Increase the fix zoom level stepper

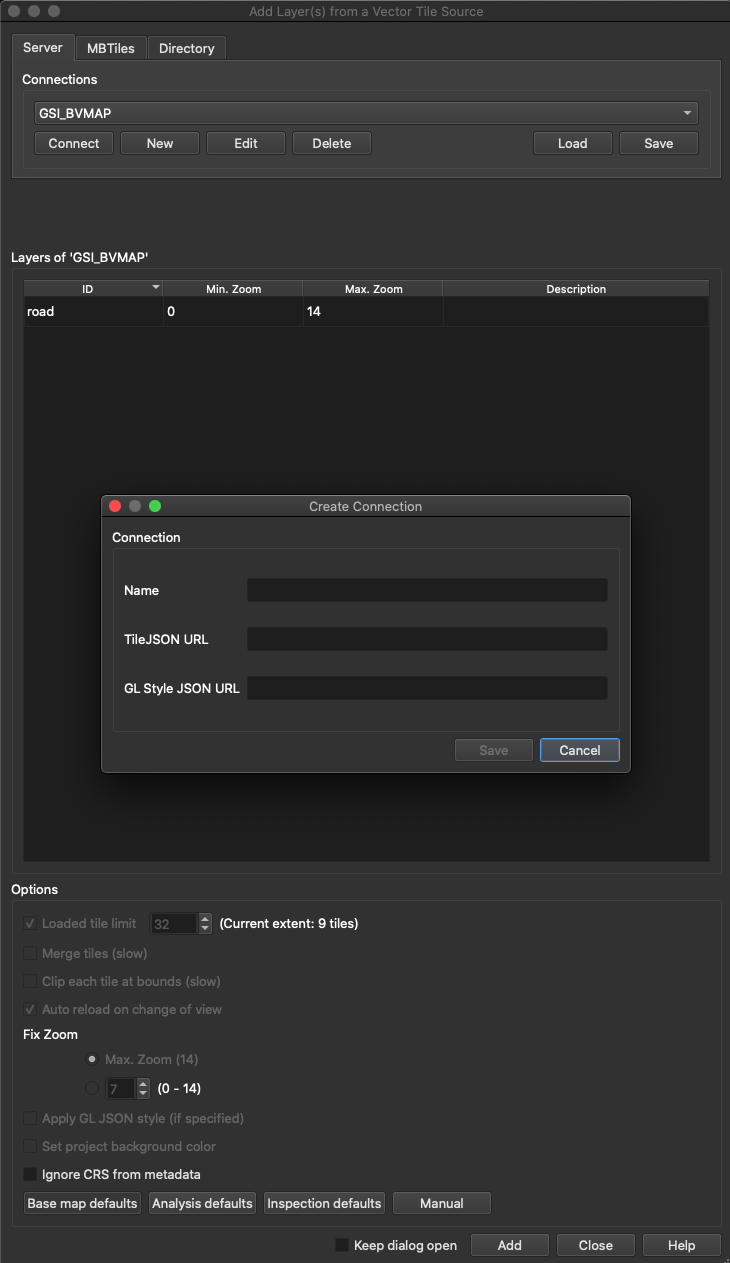(143, 1083)
